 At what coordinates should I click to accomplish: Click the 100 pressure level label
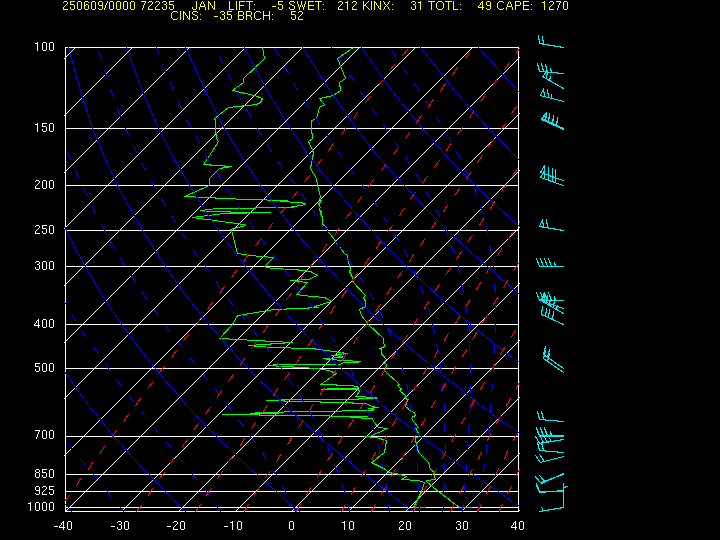pyautogui.click(x=44, y=47)
